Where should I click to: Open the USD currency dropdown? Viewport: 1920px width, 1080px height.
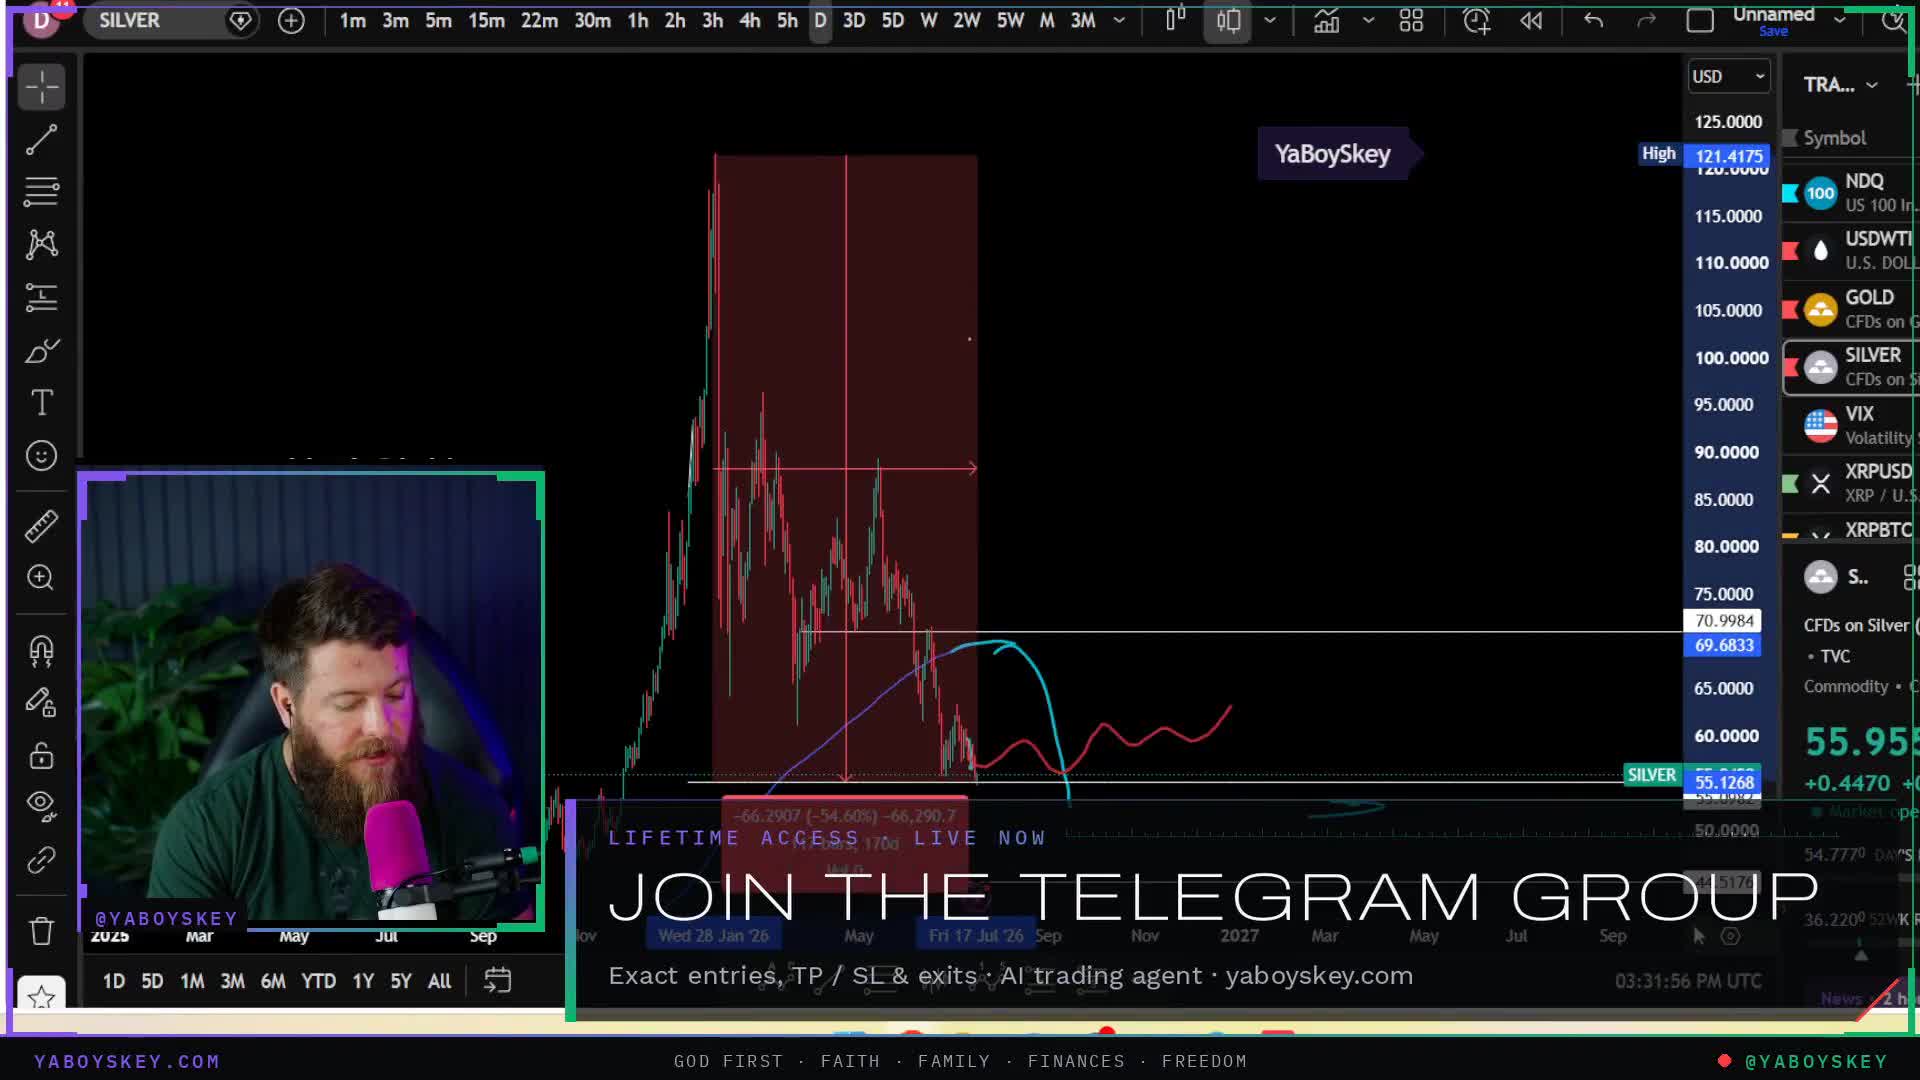click(1728, 77)
